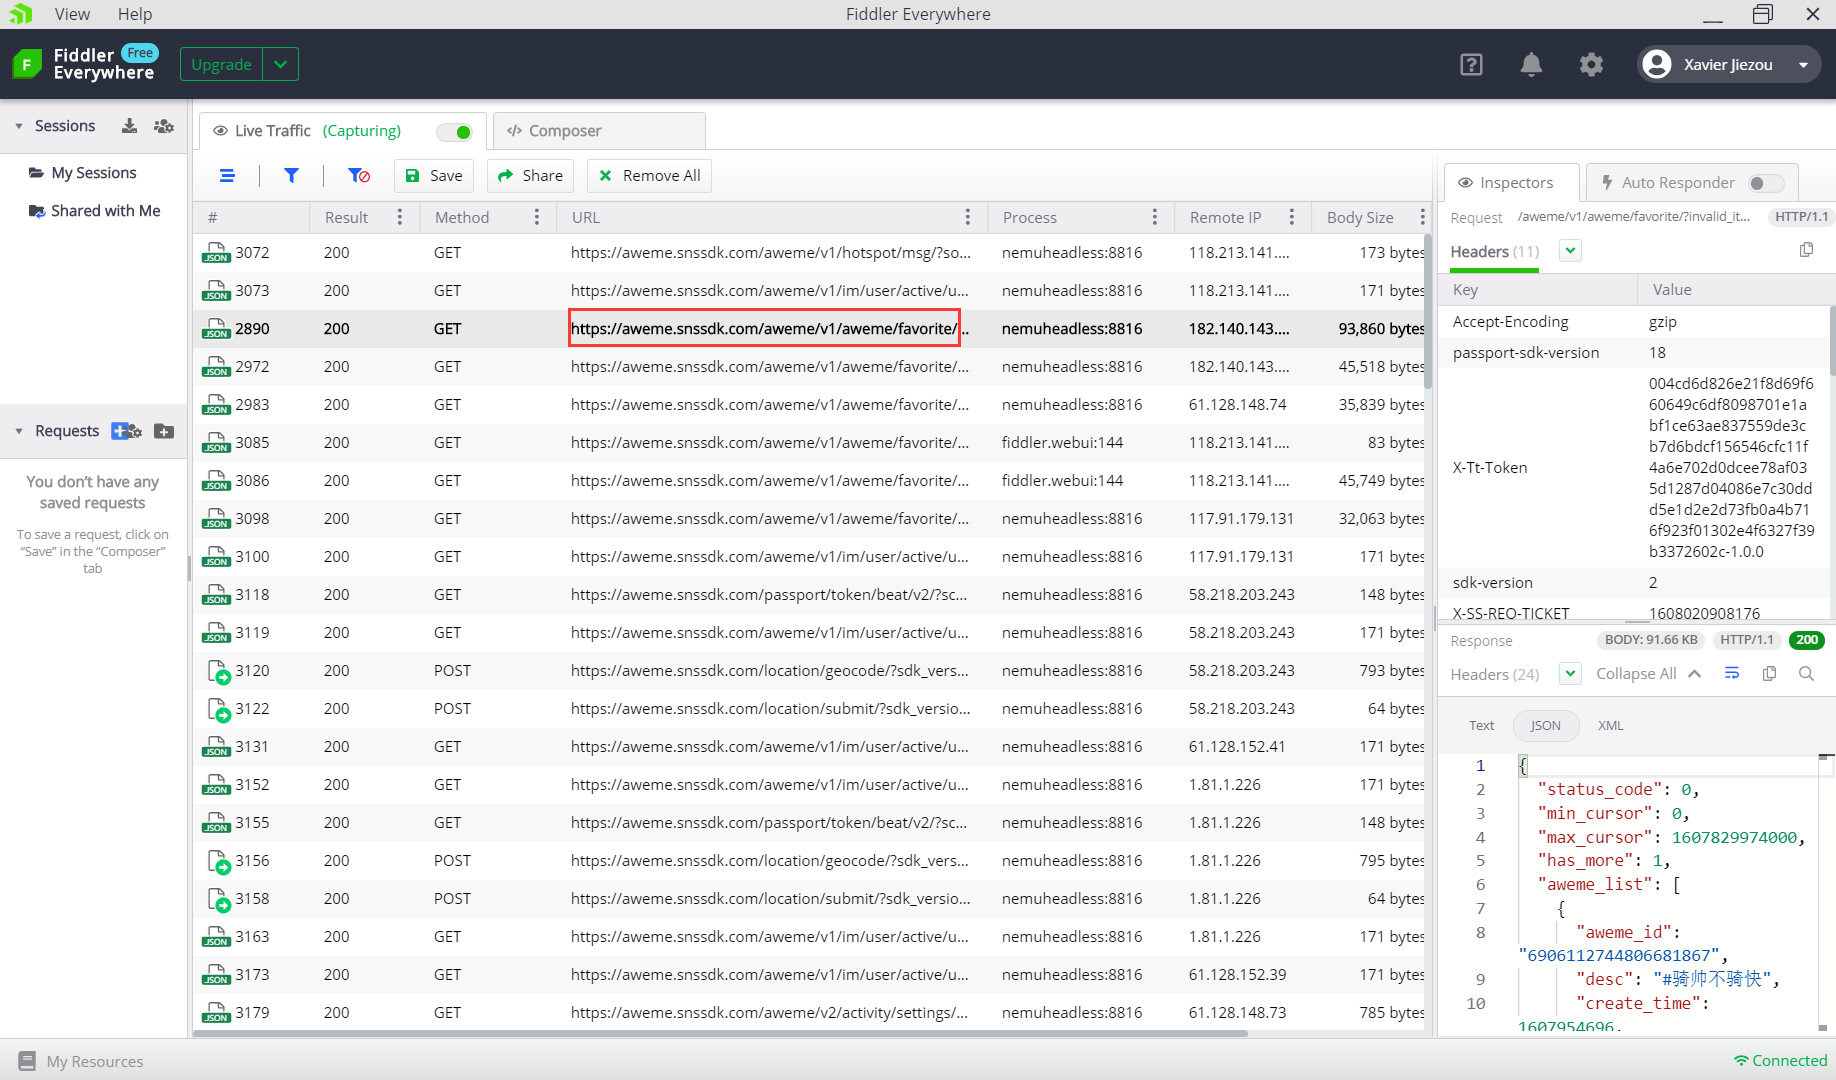
Task: Select session 3118 passport token row
Action: [810, 595]
